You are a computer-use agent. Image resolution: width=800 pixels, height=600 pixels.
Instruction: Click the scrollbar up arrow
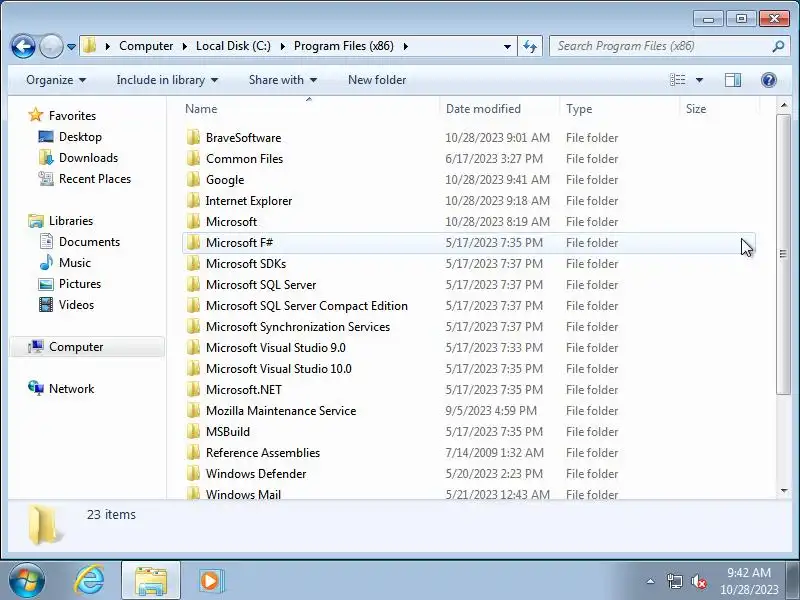point(783,106)
